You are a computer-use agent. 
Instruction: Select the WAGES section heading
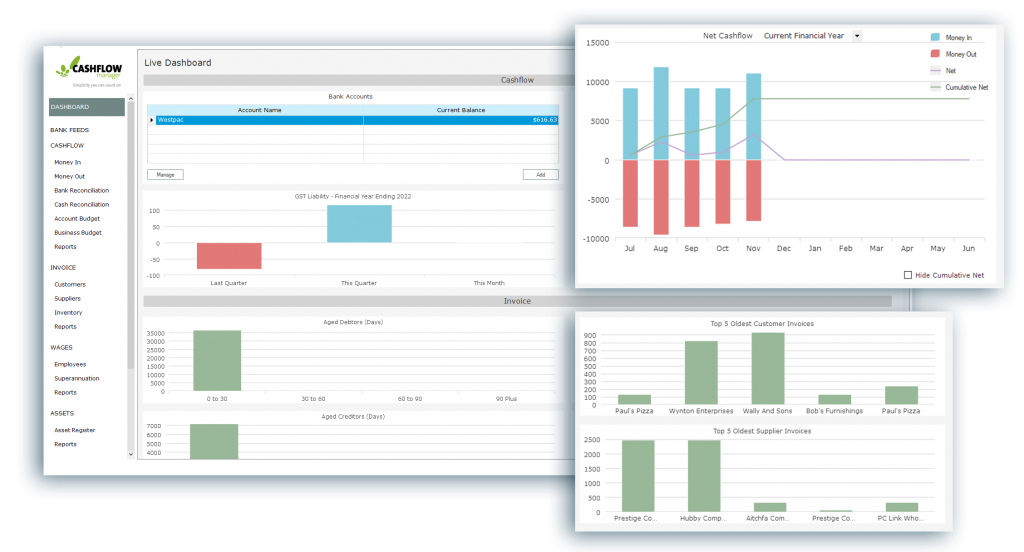(61, 348)
